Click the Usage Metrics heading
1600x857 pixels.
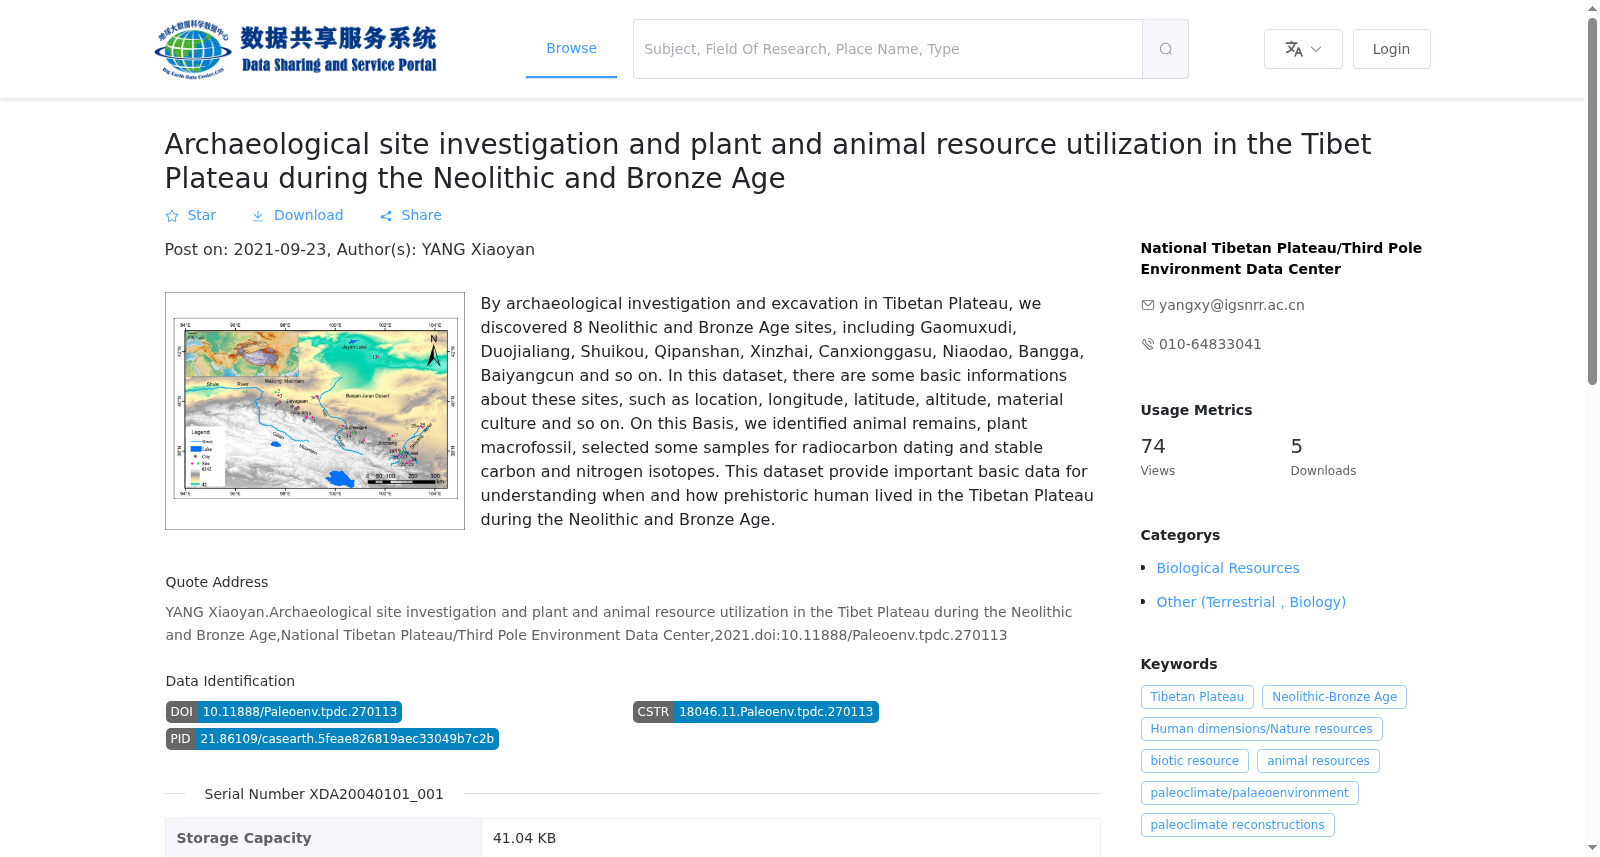(x=1196, y=410)
